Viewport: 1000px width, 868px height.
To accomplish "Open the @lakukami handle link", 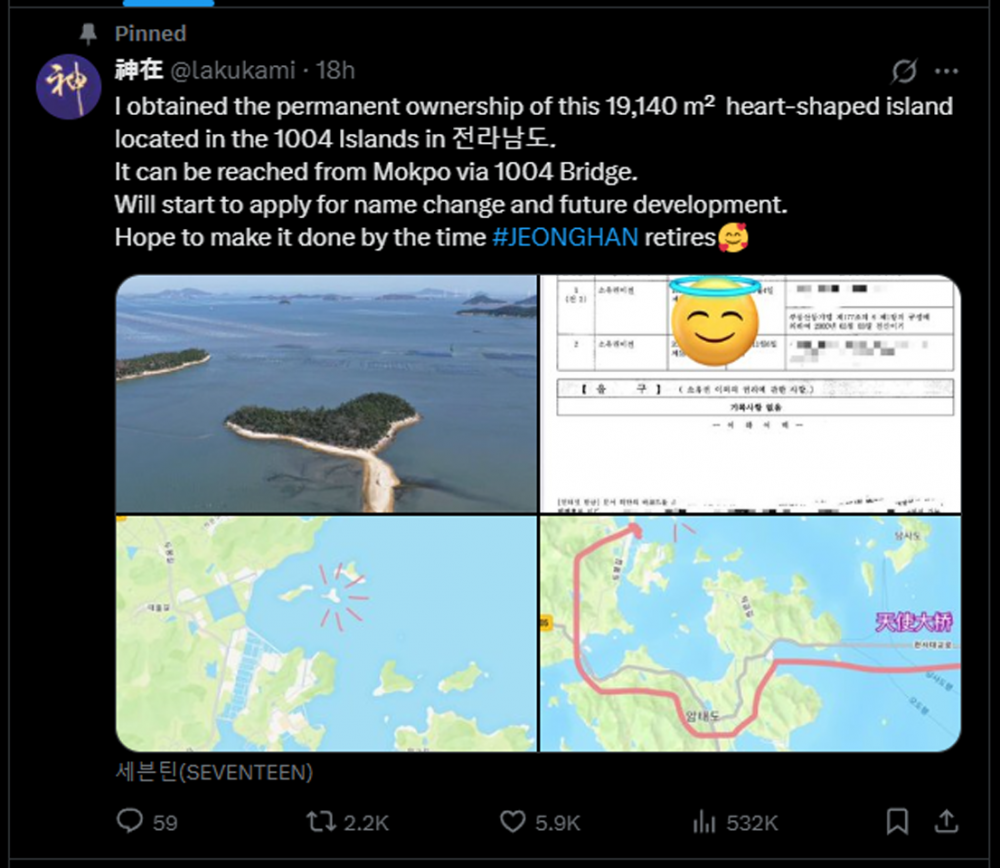I will coord(235,70).
